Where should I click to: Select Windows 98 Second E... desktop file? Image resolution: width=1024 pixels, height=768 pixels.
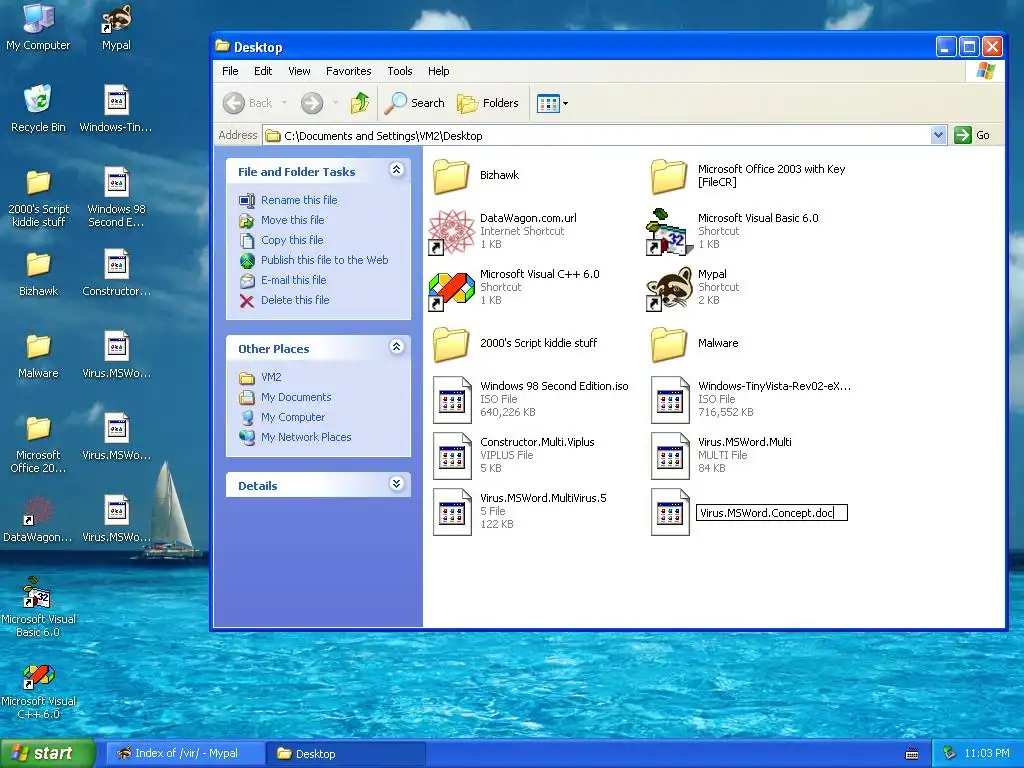(x=116, y=197)
